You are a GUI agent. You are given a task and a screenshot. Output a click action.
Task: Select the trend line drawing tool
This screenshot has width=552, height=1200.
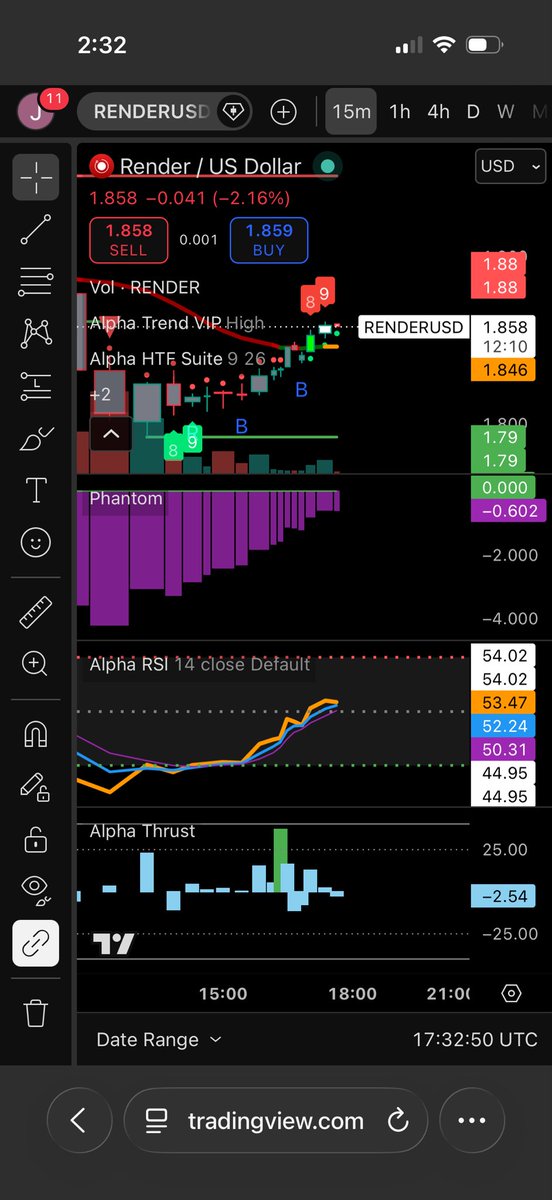(36, 230)
